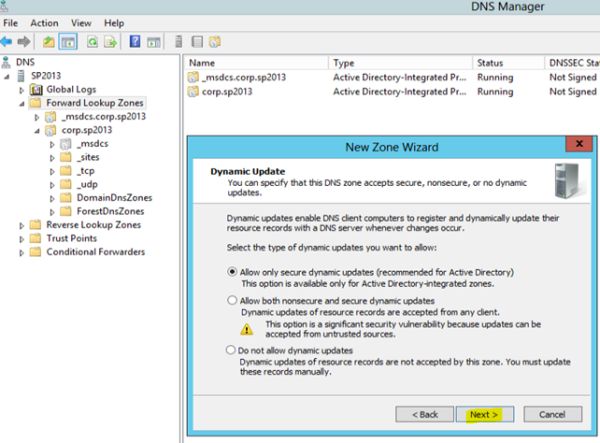Screen dimensions: 600x443
Task: Sort by the Status column header
Action: click(x=509, y=63)
